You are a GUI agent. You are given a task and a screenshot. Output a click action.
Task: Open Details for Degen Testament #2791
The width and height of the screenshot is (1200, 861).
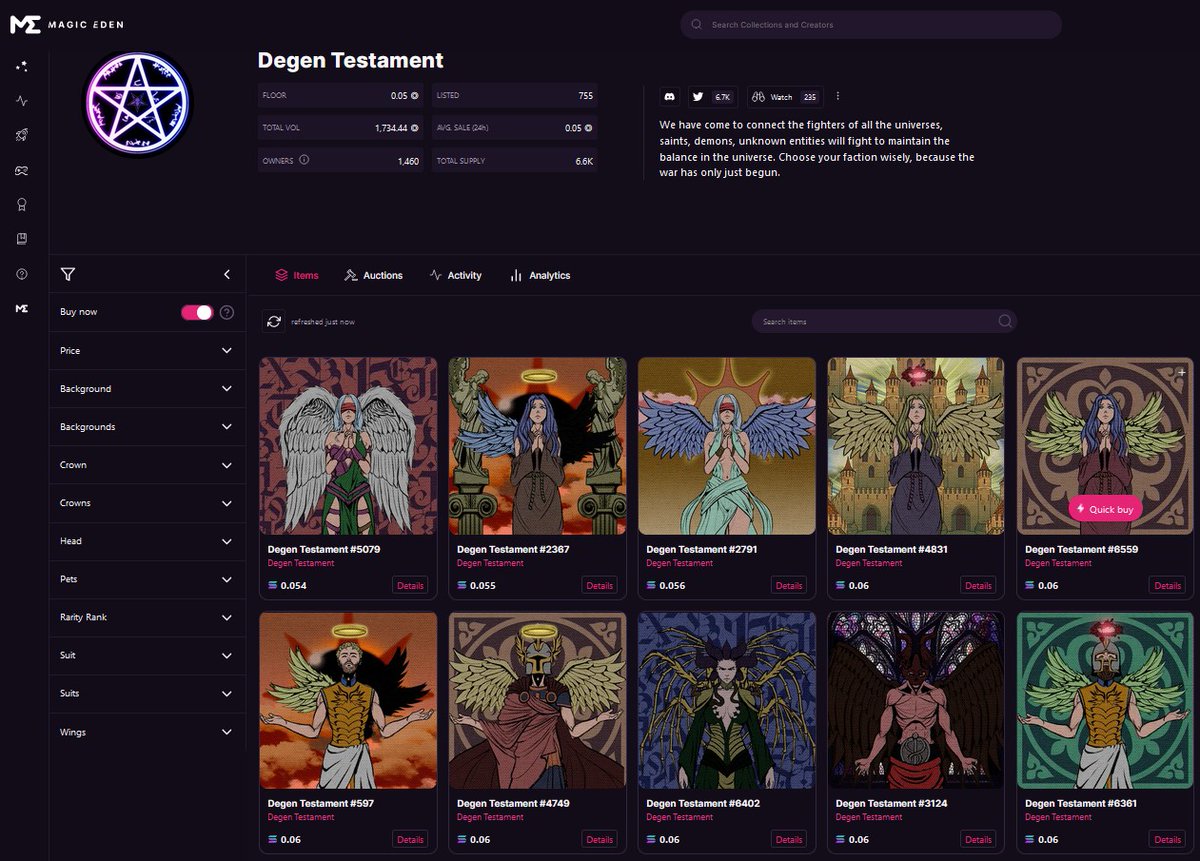coord(789,586)
